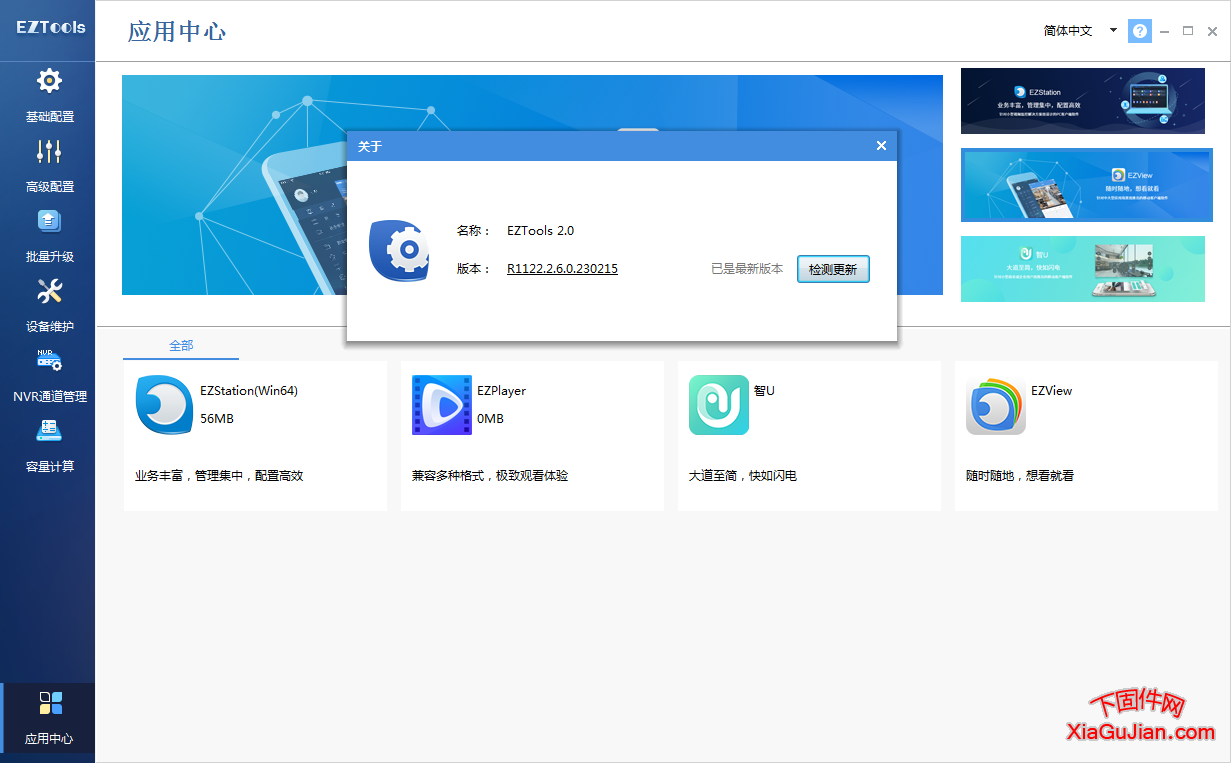Viewport: 1231px width, 763px height.
Task: Click 0MB size text
Action: [x=490, y=419]
